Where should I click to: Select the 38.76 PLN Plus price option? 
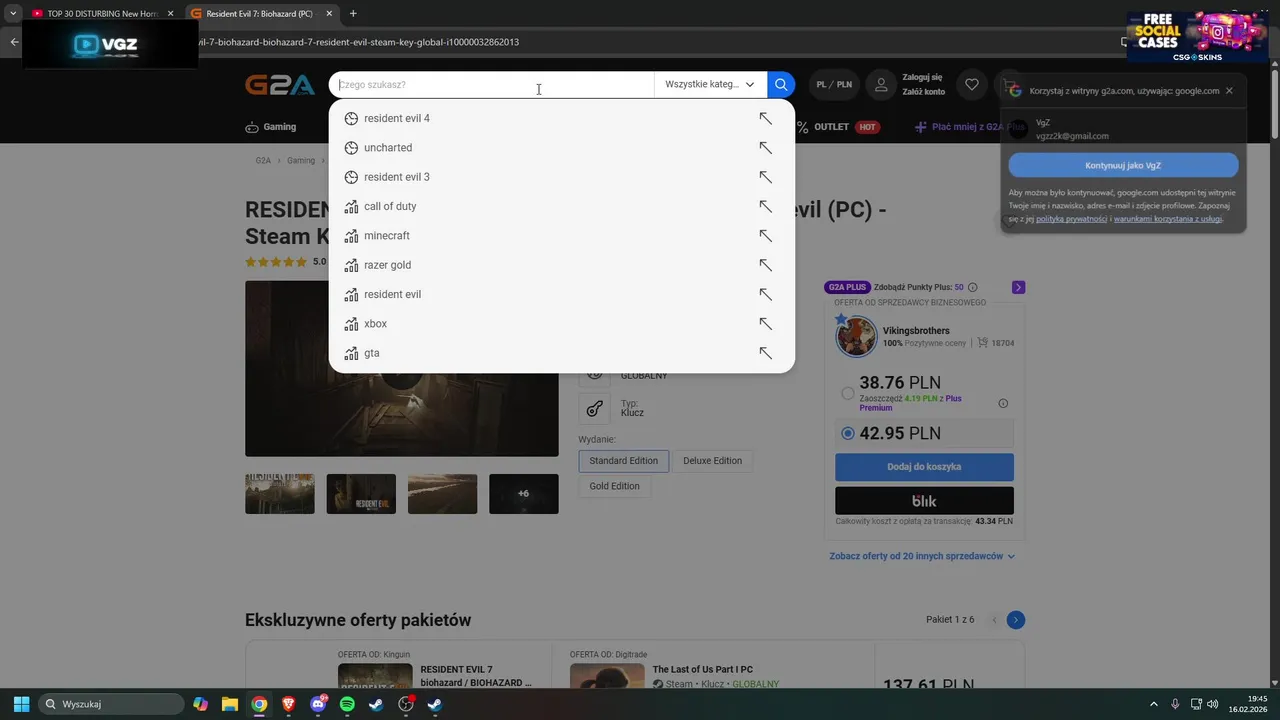[848, 393]
